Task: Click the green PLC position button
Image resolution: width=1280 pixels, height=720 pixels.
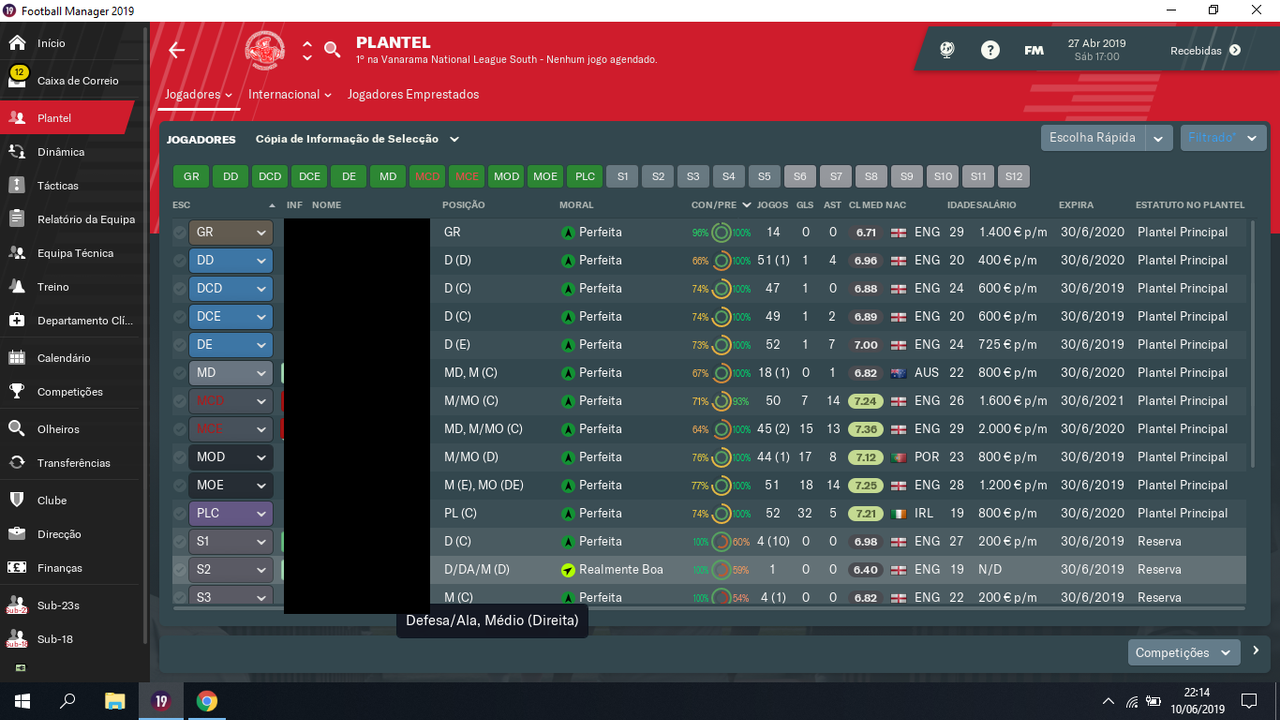Action: pos(586,177)
